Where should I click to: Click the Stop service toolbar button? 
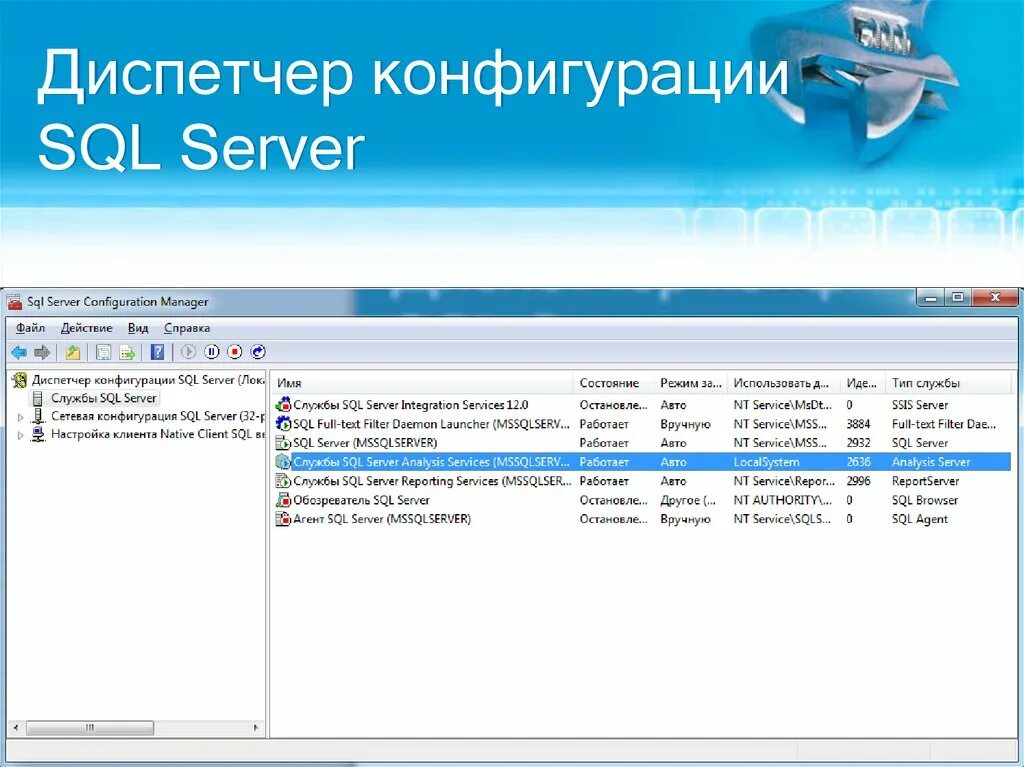pos(235,352)
